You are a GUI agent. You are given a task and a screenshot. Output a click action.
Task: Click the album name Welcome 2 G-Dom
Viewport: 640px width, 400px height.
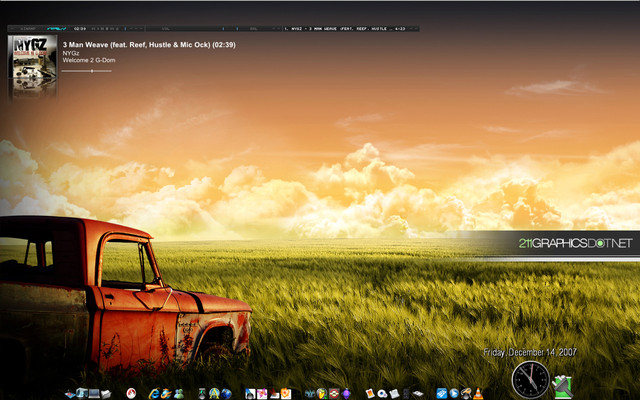(x=89, y=61)
